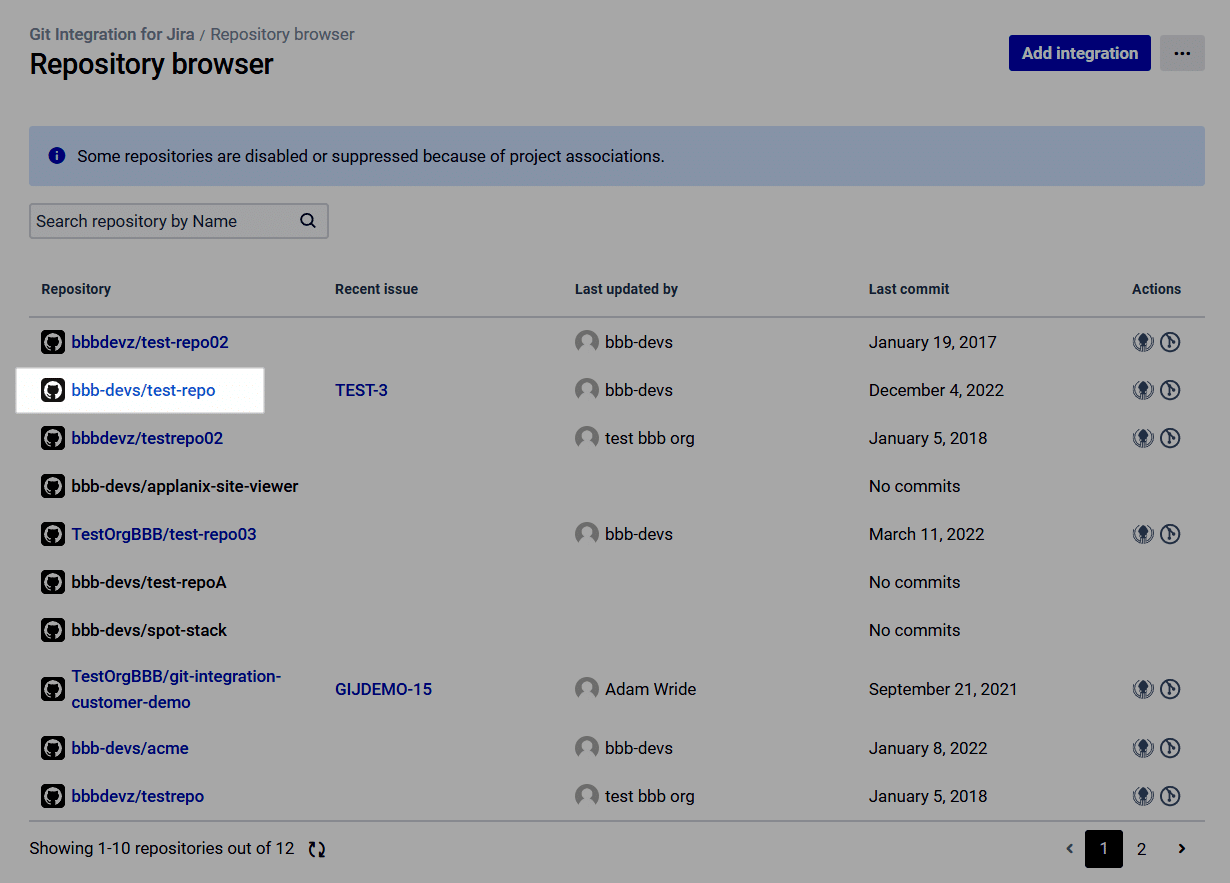The width and height of the screenshot is (1230, 883).
Task: Open GitKraken icon for bbbdevz/testrepo row
Action: coord(1143,796)
